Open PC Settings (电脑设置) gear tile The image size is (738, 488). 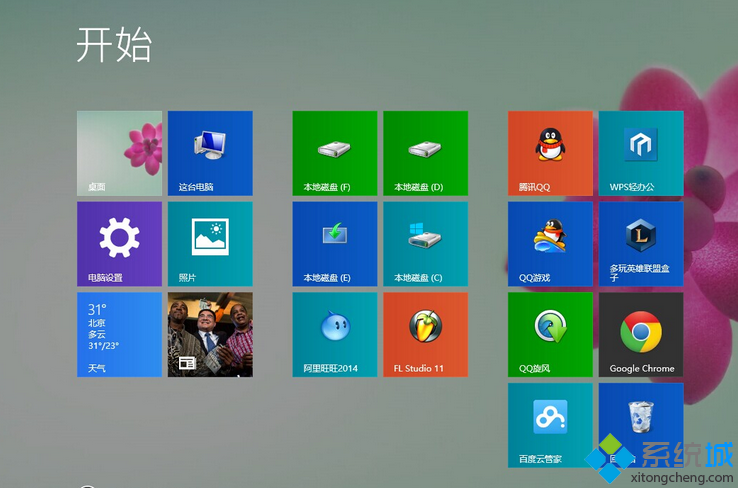120,244
